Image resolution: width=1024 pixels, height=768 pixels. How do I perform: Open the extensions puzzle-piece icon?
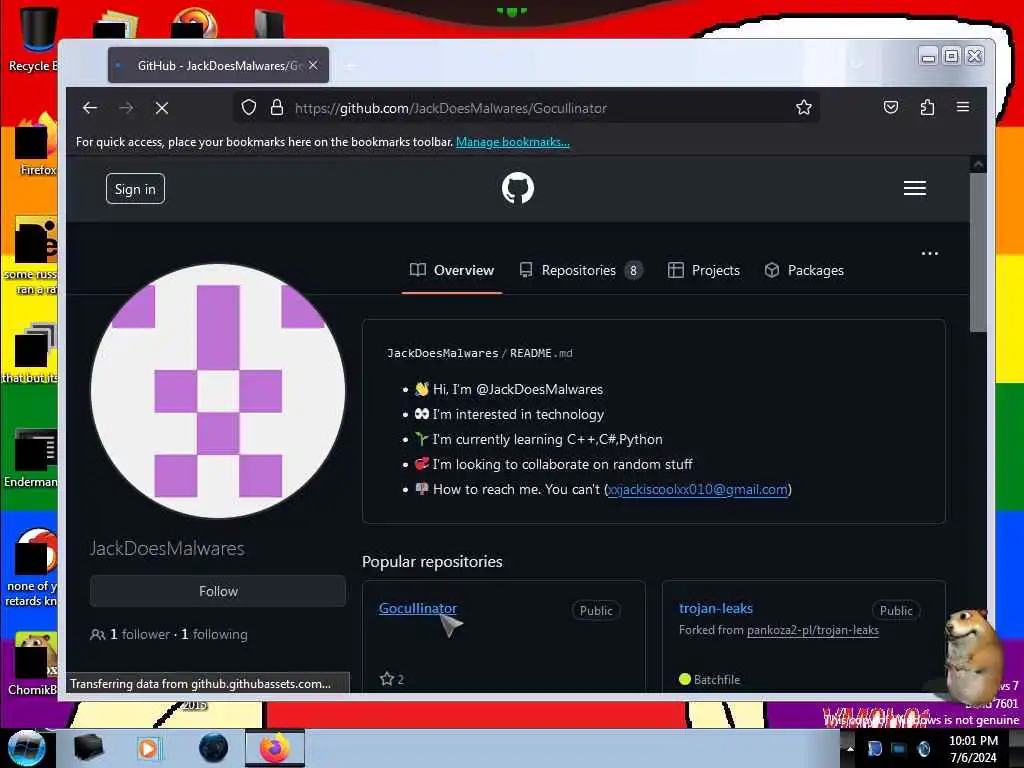pyautogui.click(x=927, y=107)
